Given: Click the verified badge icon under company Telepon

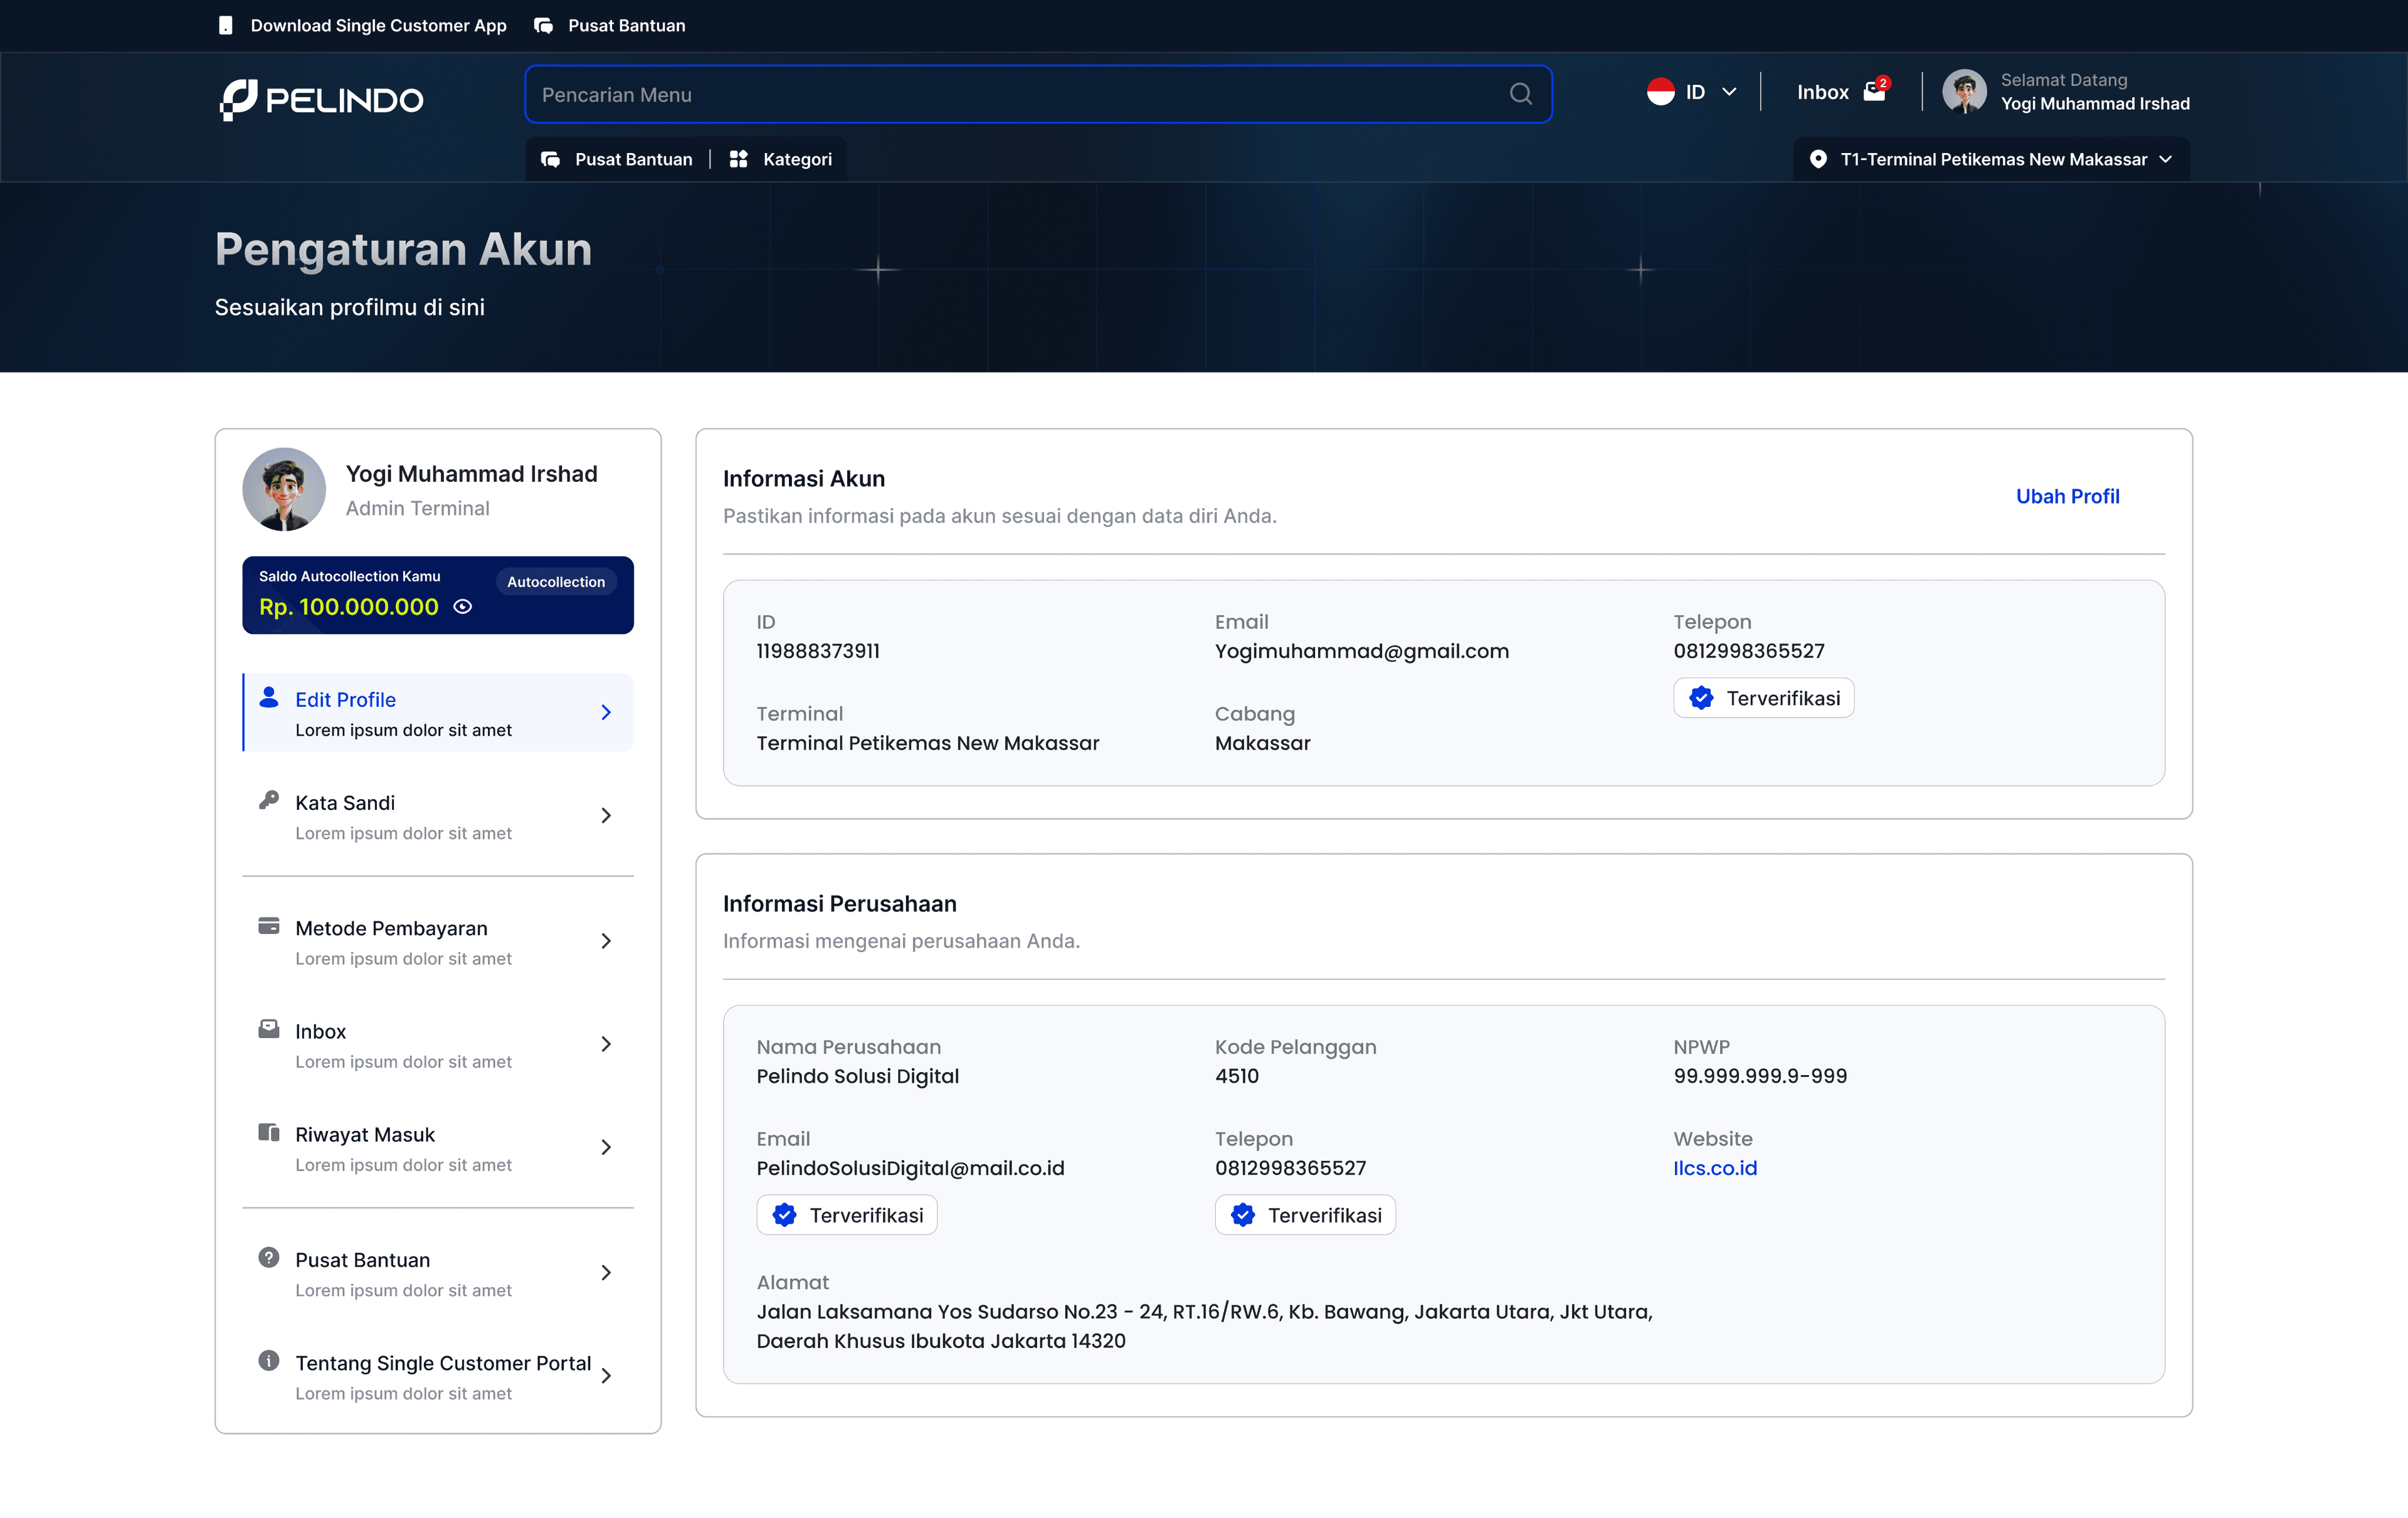Looking at the screenshot, I should tap(1243, 1215).
